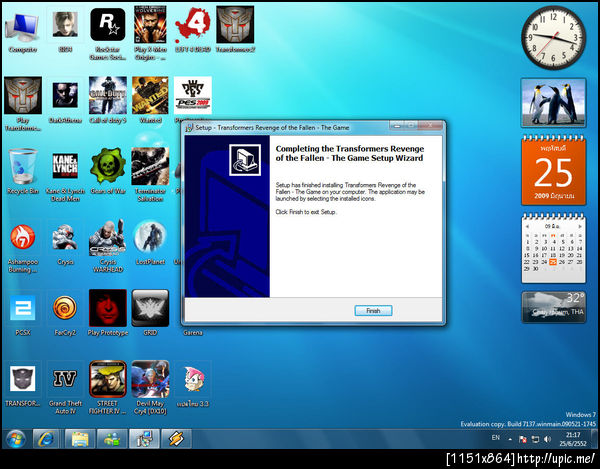Select the Call of Duty 5 icon

click(x=108, y=100)
